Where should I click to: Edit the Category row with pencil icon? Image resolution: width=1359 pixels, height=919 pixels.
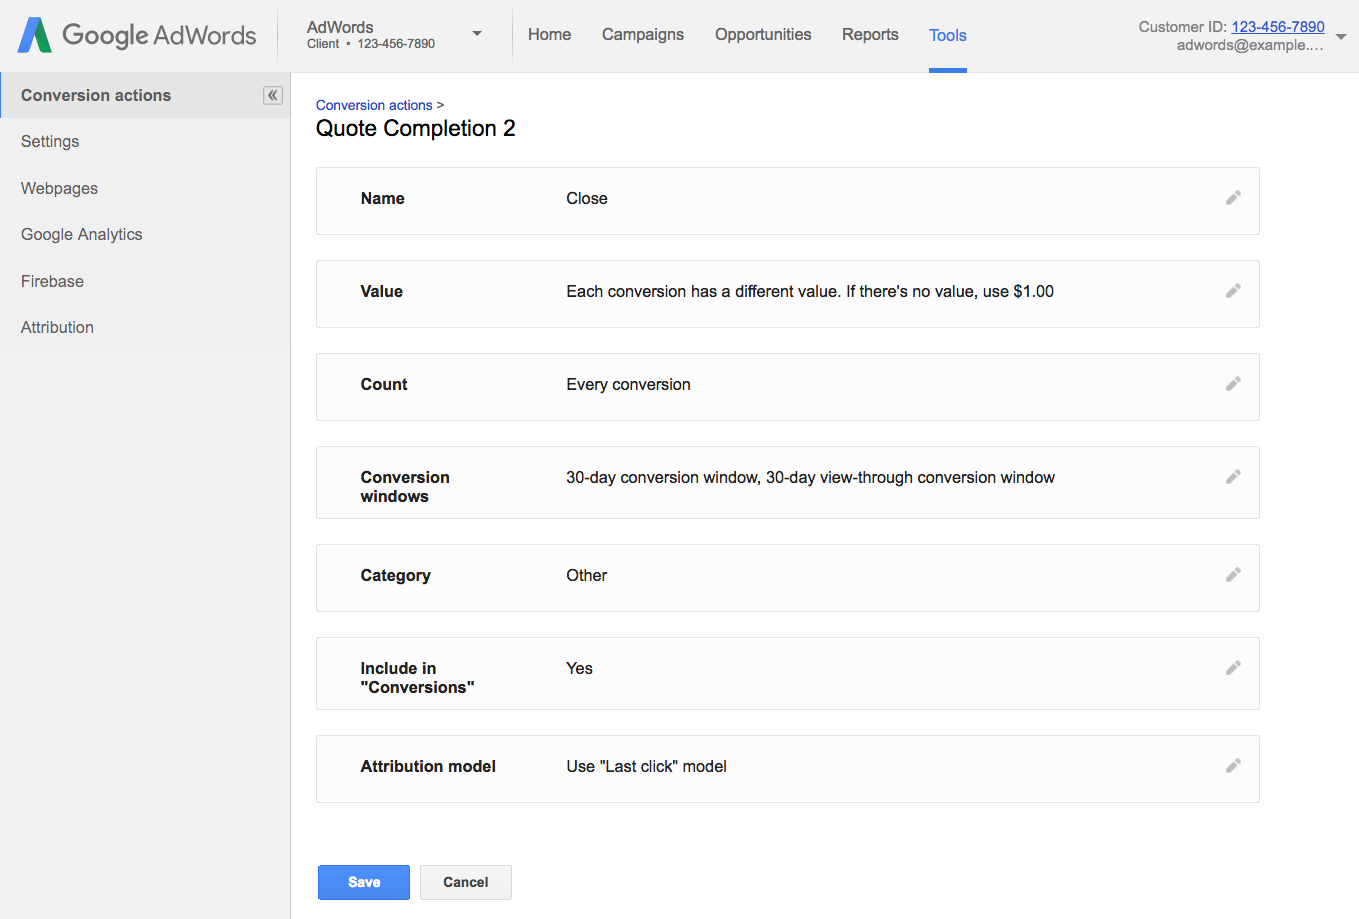(x=1233, y=575)
